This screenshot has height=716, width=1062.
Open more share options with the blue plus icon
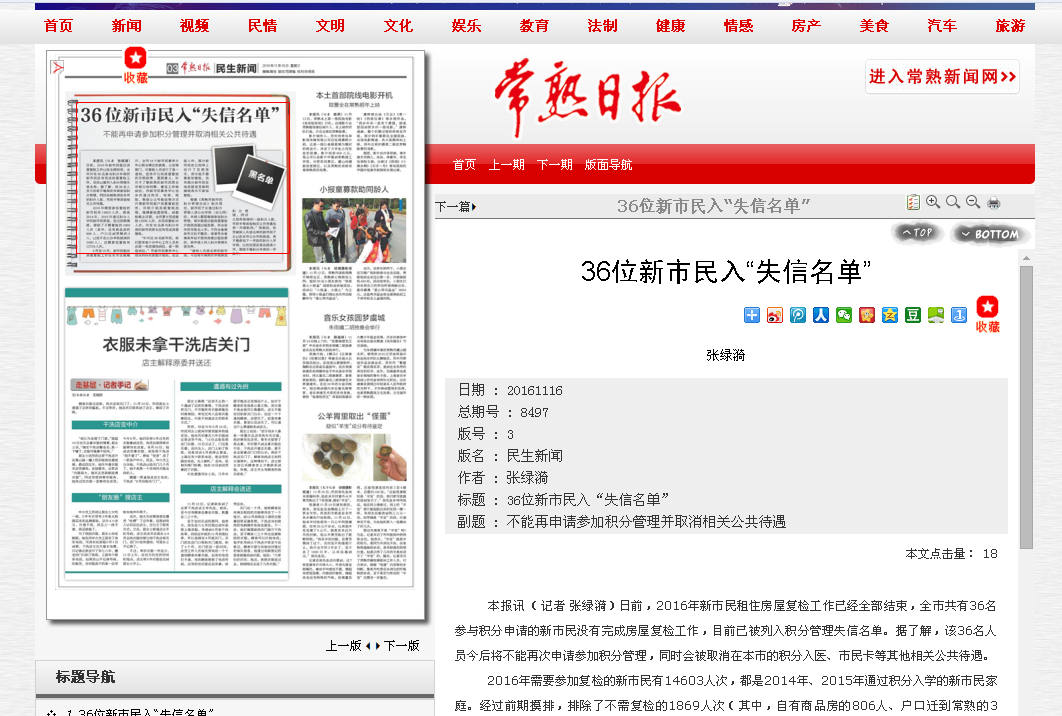pos(752,315)
